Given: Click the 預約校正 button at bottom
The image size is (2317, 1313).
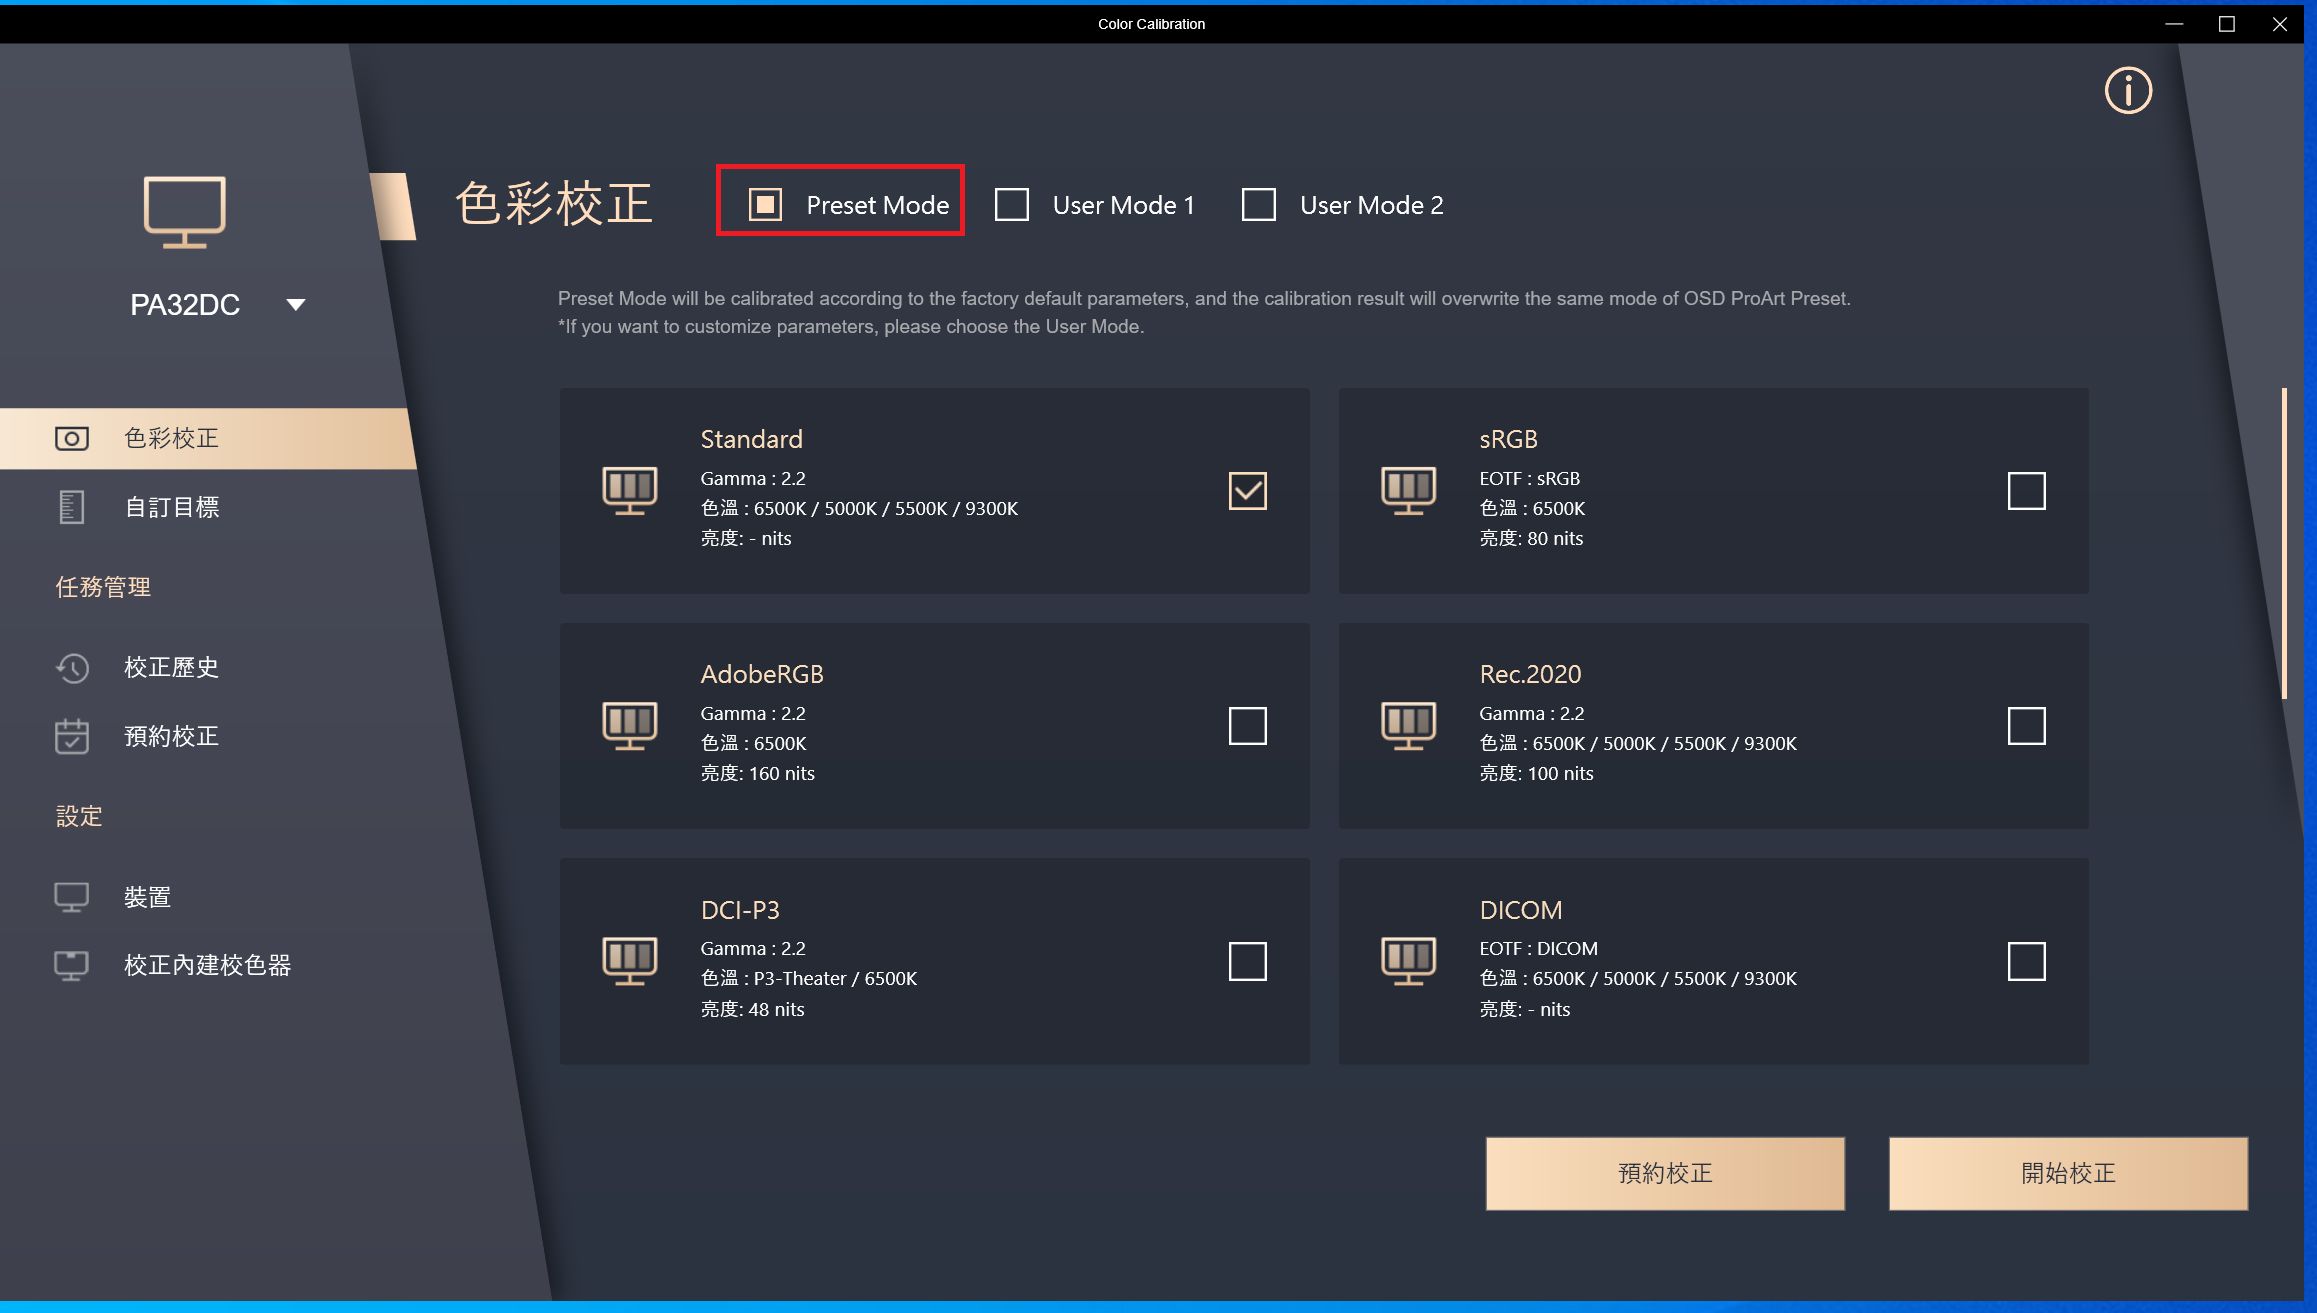Looking at the screenshot, I should [x=1665, y=1173].
